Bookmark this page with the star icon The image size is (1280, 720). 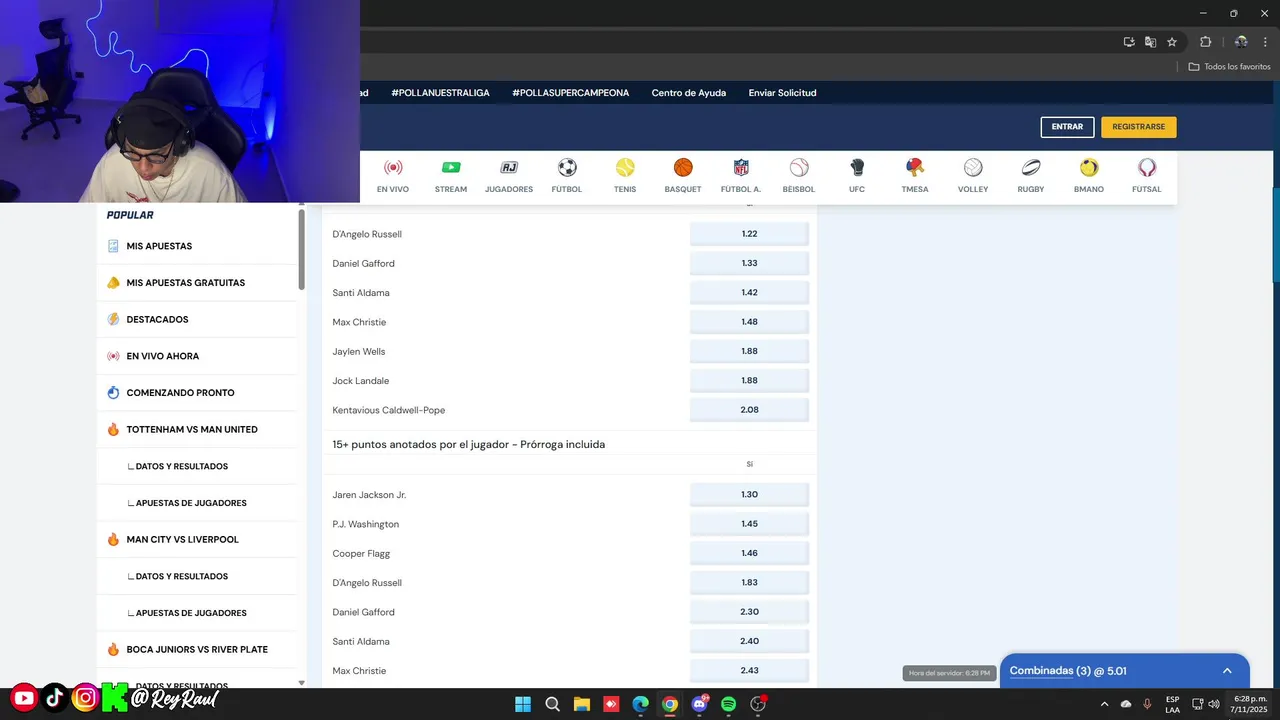1172,42
